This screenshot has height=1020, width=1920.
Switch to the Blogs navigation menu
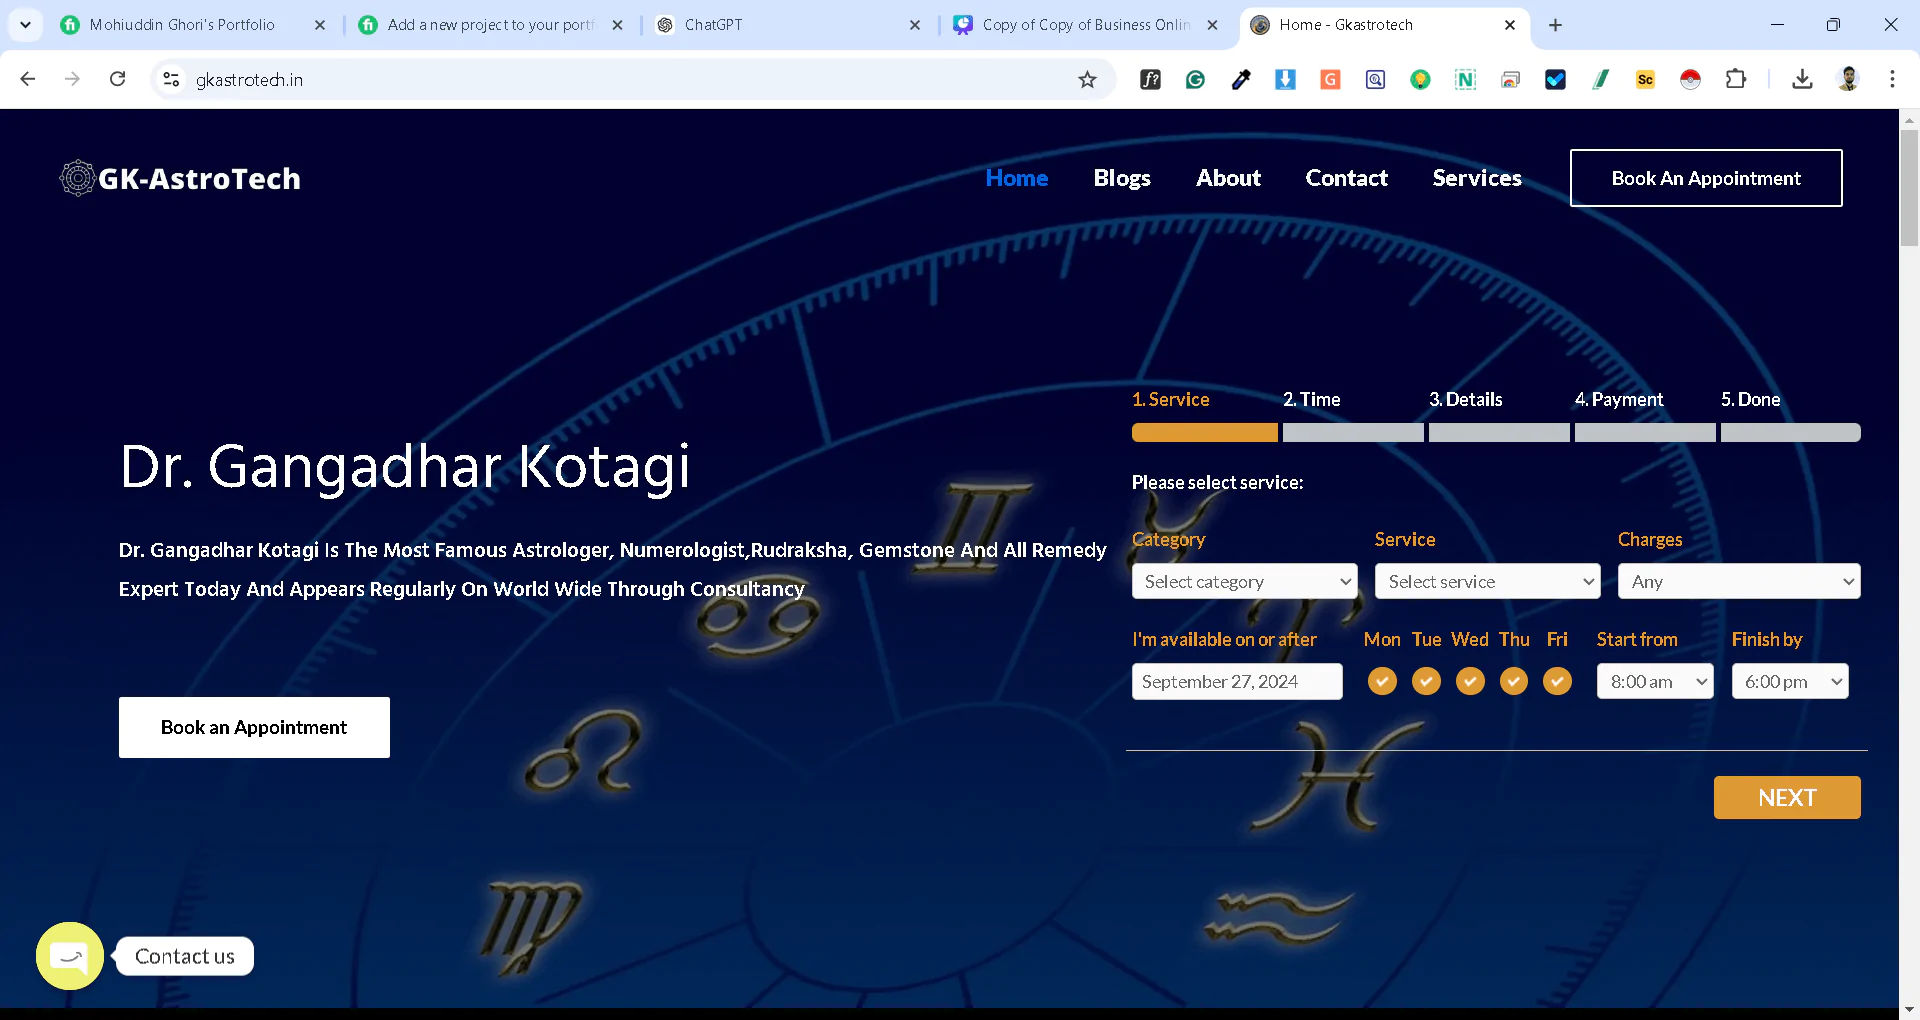(x=1121, y=178)
